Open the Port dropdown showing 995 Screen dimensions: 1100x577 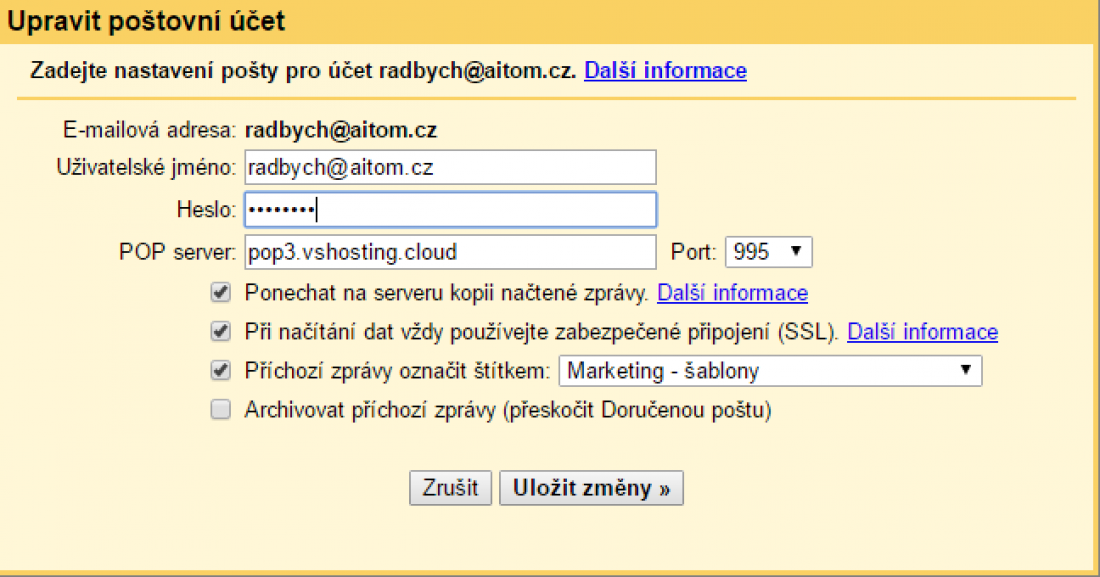pos(768,252)
